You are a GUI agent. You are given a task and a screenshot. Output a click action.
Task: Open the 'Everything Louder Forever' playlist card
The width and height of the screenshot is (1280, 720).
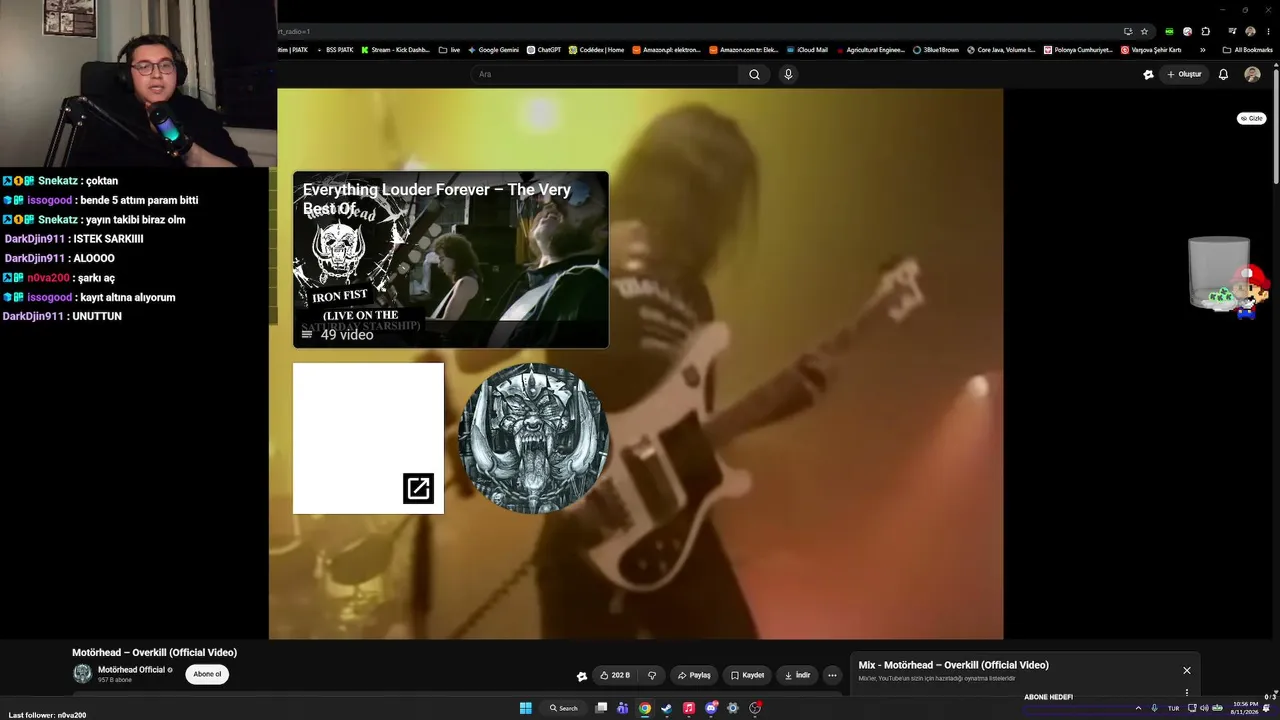[450, 260]
